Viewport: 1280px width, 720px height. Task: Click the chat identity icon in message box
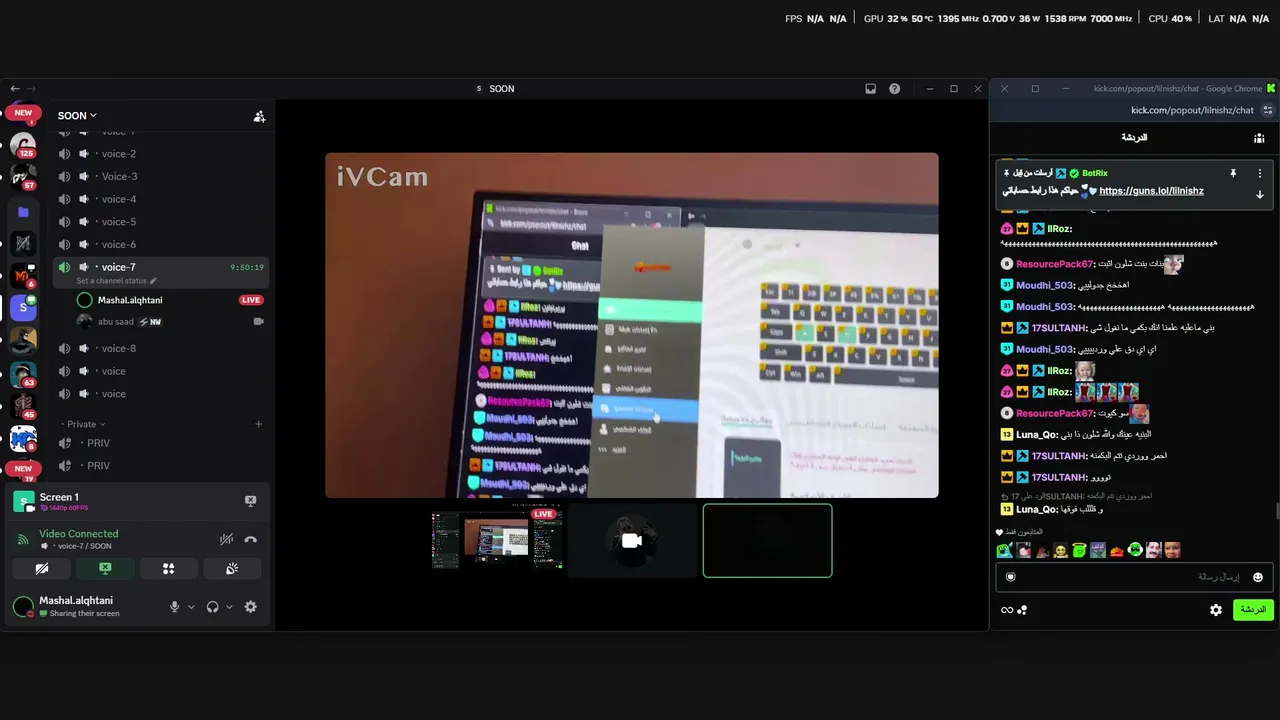(1010, 577)
